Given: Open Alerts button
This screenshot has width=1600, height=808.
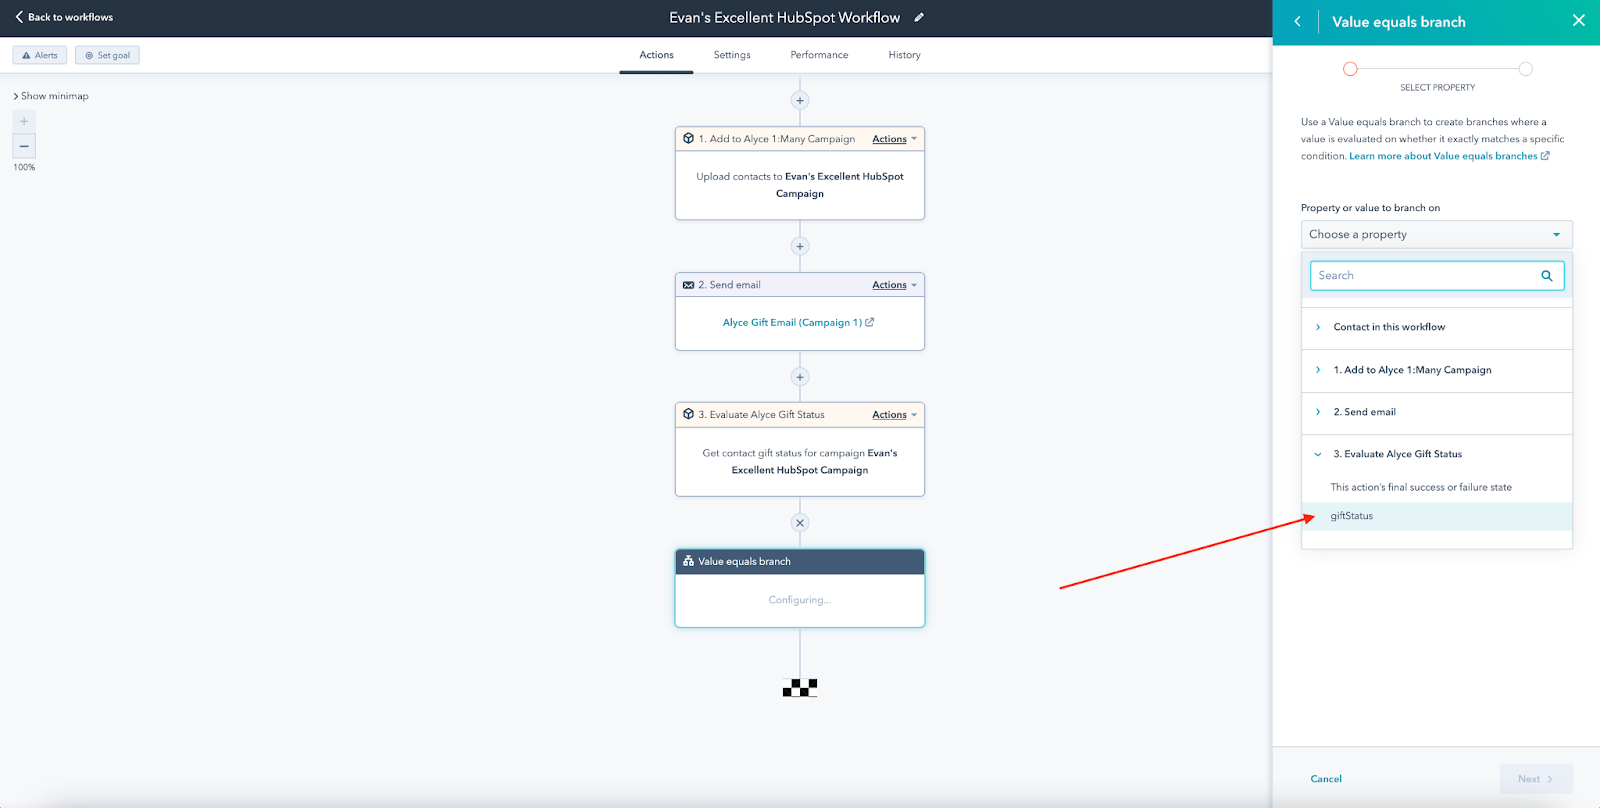Looking at the screenshot, I should [40, 55].
